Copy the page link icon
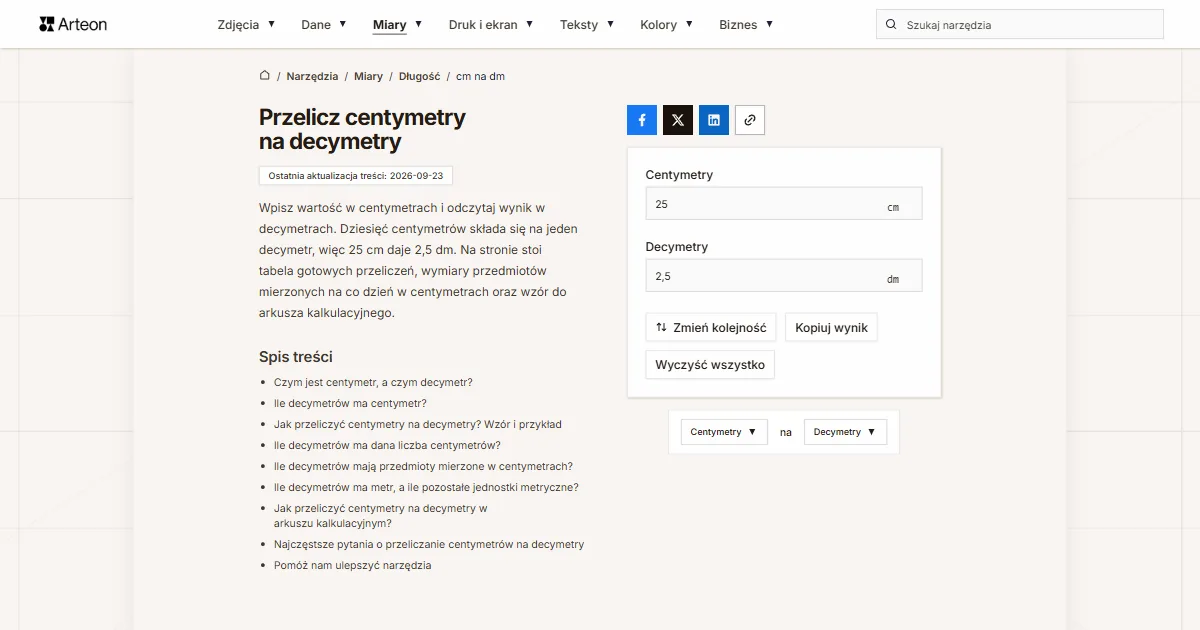 (750, 120)
